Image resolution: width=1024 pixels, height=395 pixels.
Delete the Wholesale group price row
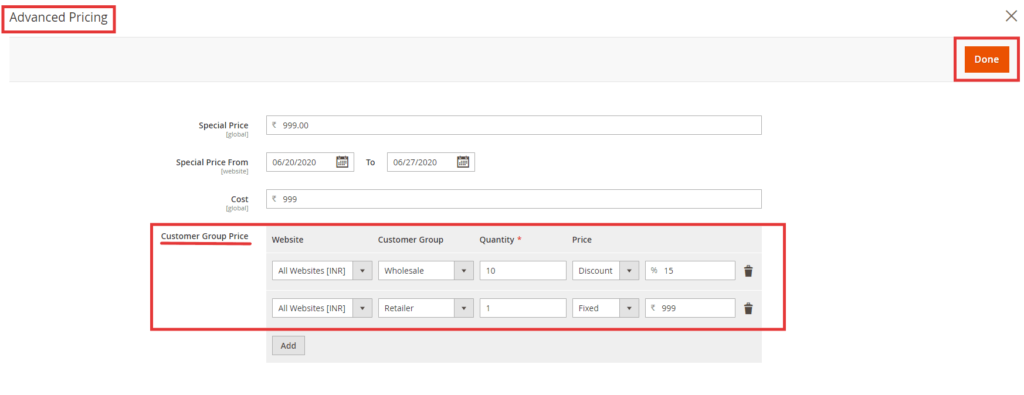(748, 271)
